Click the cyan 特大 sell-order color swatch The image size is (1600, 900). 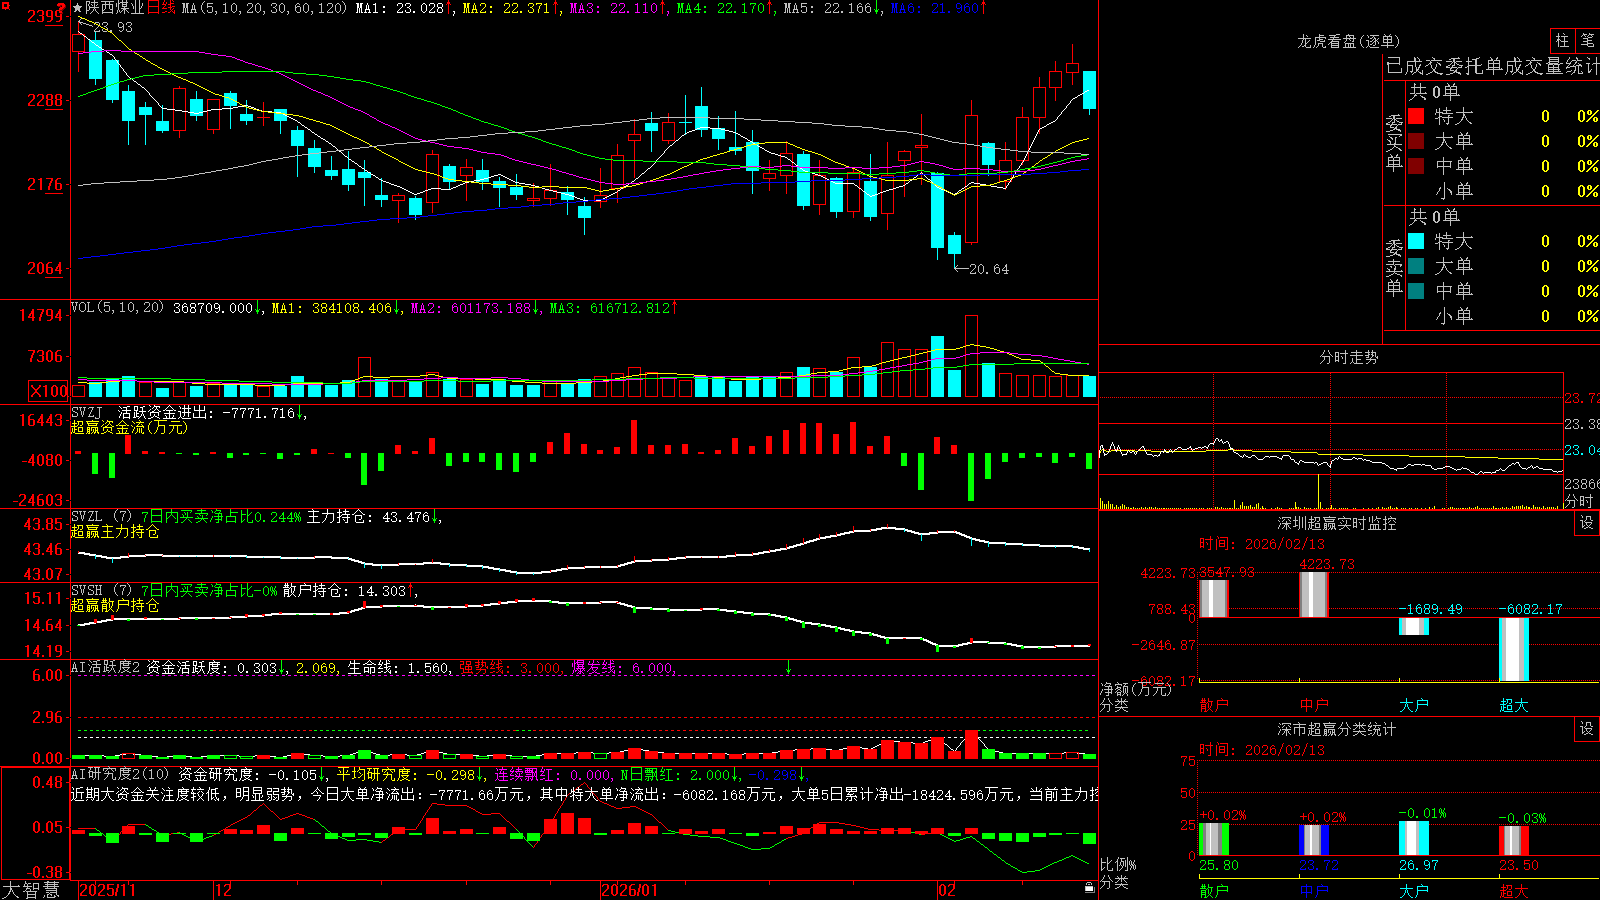click(x=1416, y=241)
